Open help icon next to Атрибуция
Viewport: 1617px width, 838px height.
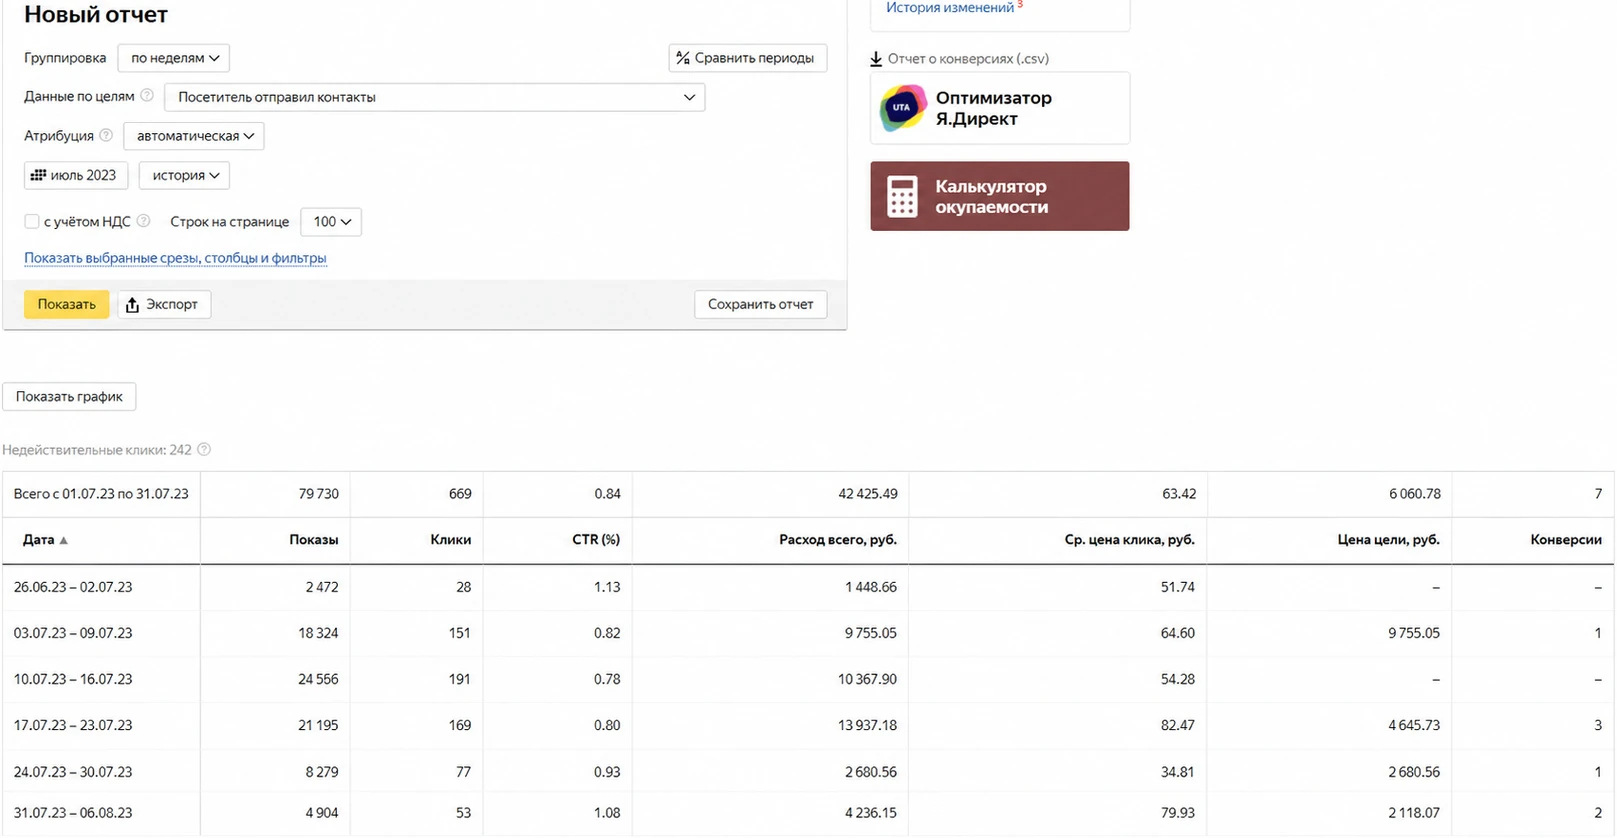tap(106, 135)
